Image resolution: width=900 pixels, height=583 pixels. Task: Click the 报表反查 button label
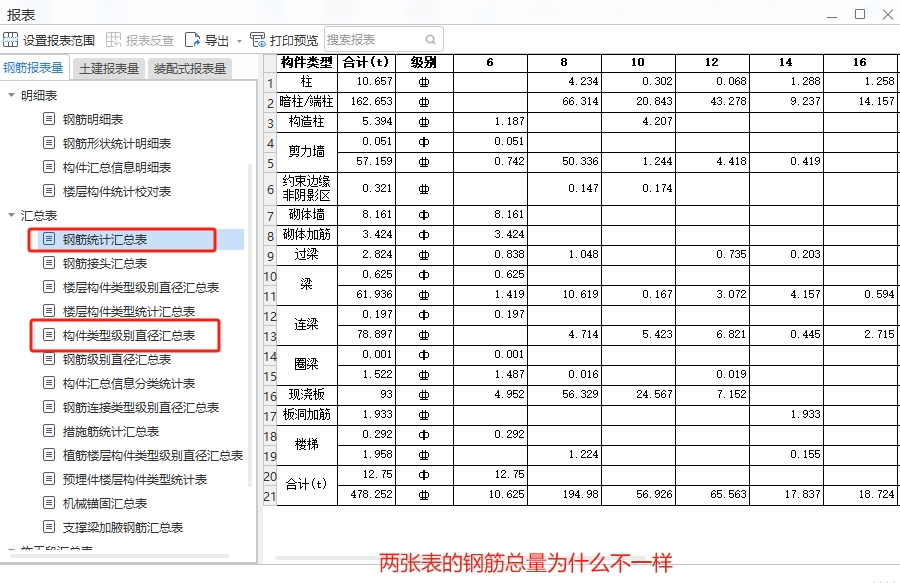coord(149,40)
